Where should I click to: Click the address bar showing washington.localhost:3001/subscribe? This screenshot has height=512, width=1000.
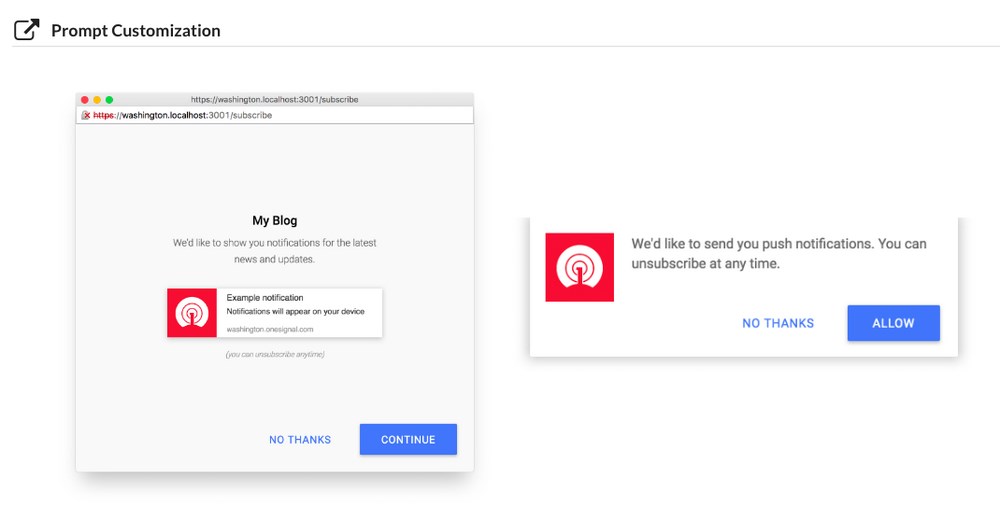(x=274, y=115)
